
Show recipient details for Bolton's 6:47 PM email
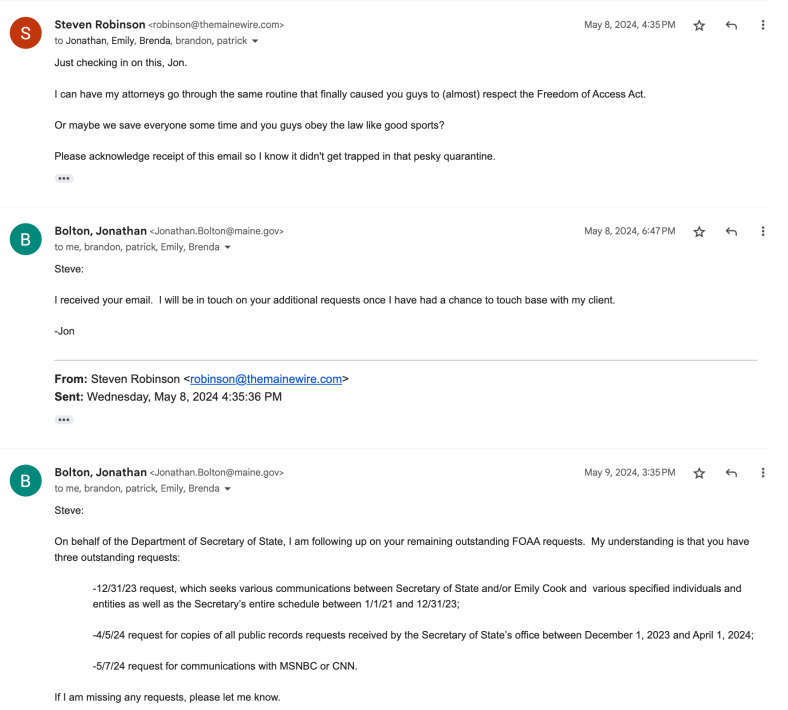pyautogui.click(x=228, y=248)
